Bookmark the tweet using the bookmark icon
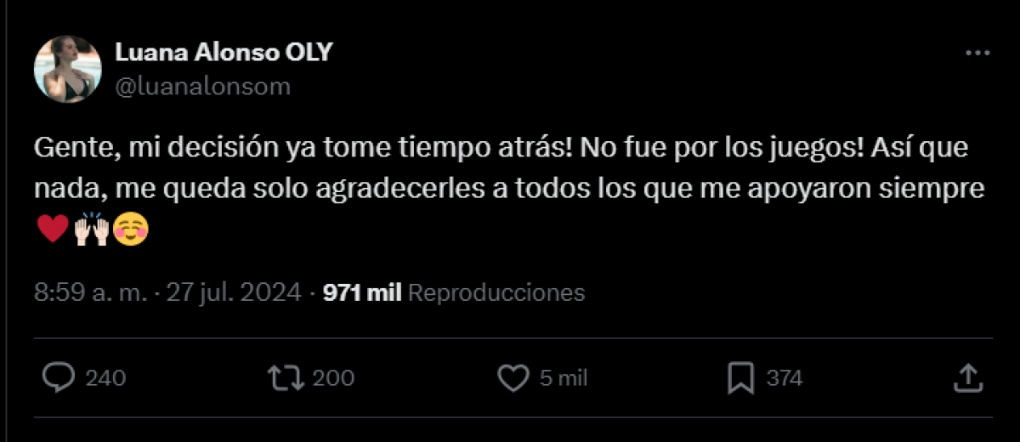Image resolution: width=1020 pixels, height=442 pixels. point(741,378)
